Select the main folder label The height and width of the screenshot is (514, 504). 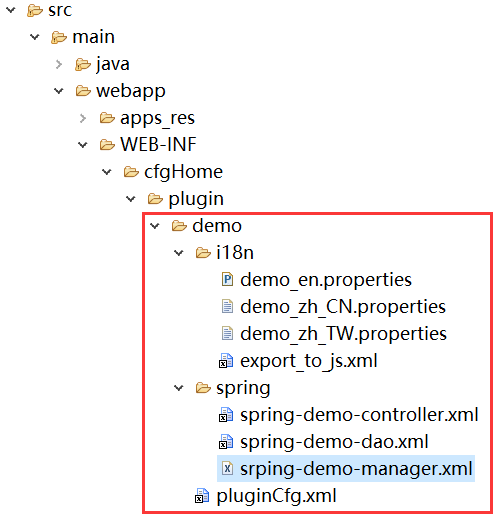[x=94, y=37]
